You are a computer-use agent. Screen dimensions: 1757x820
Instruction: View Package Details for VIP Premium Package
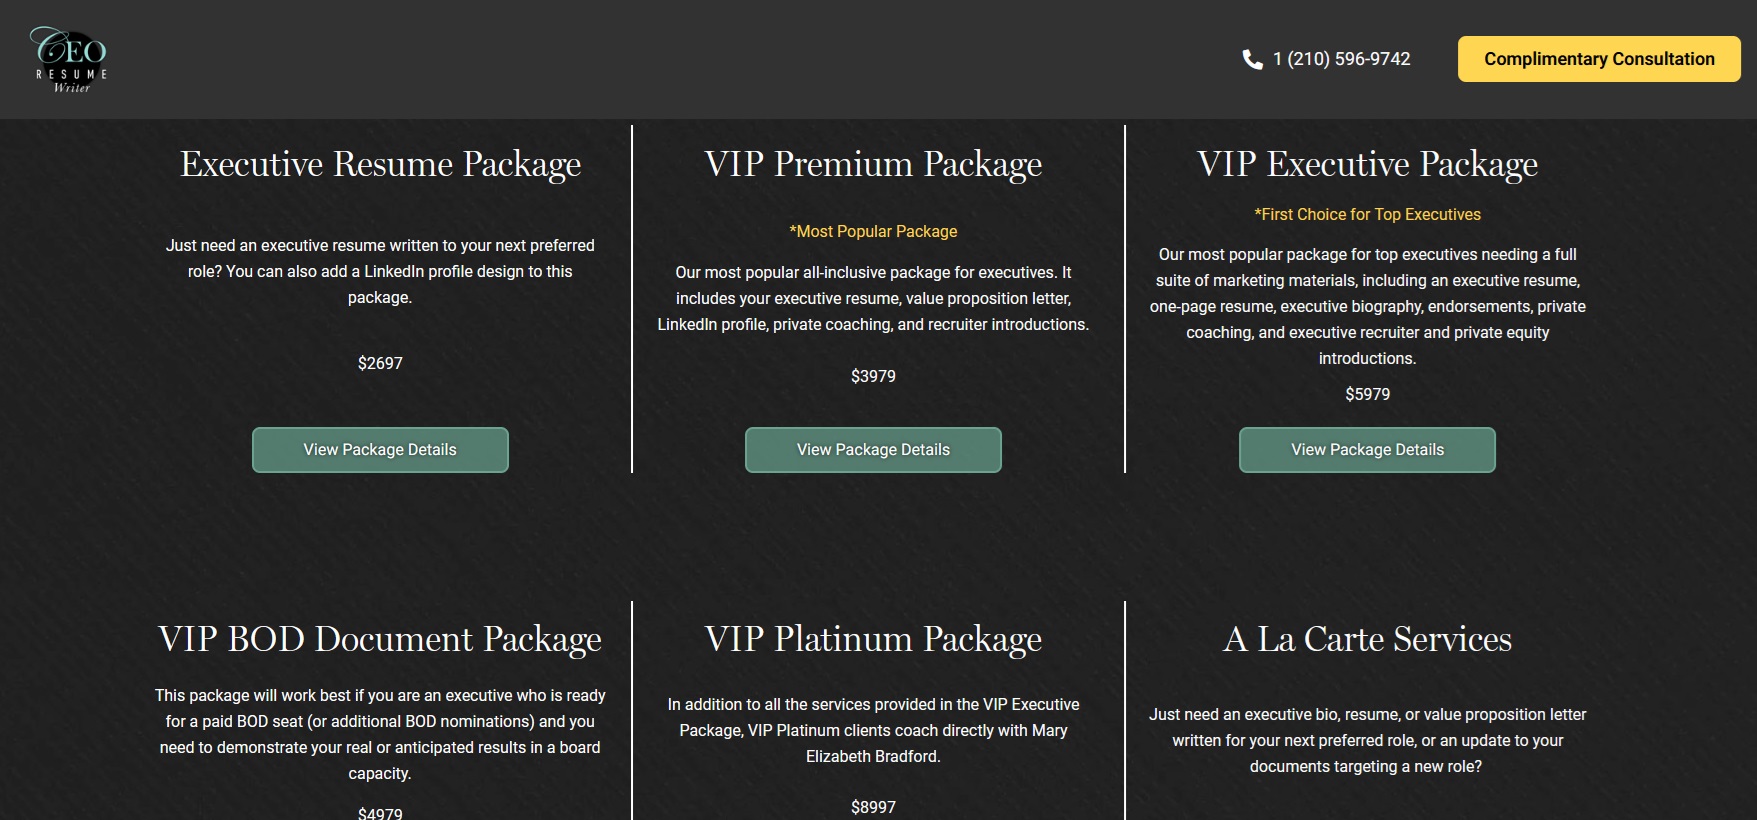tap(873, 450)
